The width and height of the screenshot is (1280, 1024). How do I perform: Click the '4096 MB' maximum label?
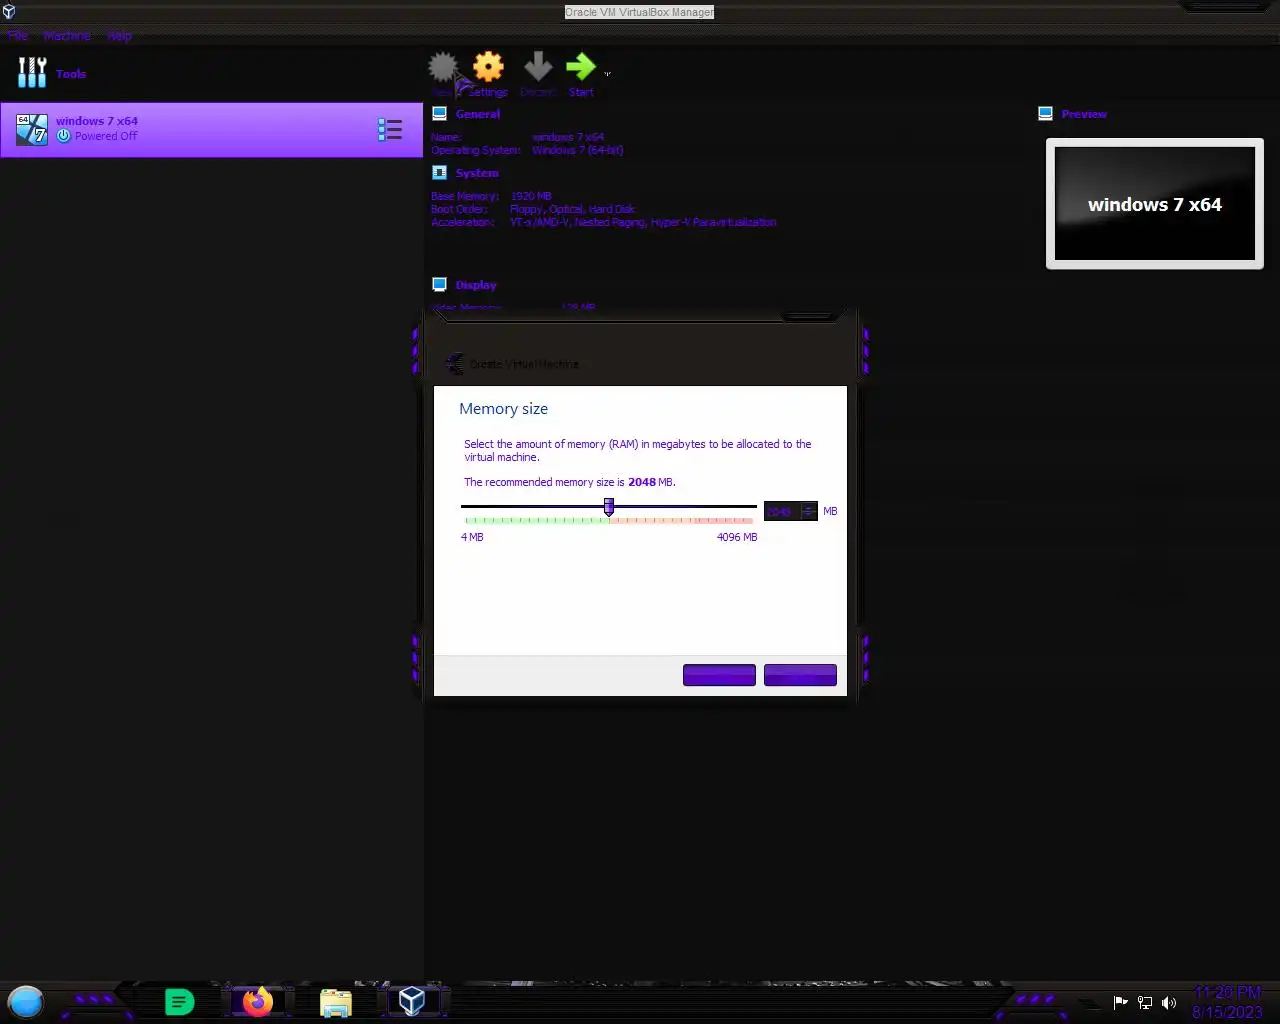click(x=737, y=537)
